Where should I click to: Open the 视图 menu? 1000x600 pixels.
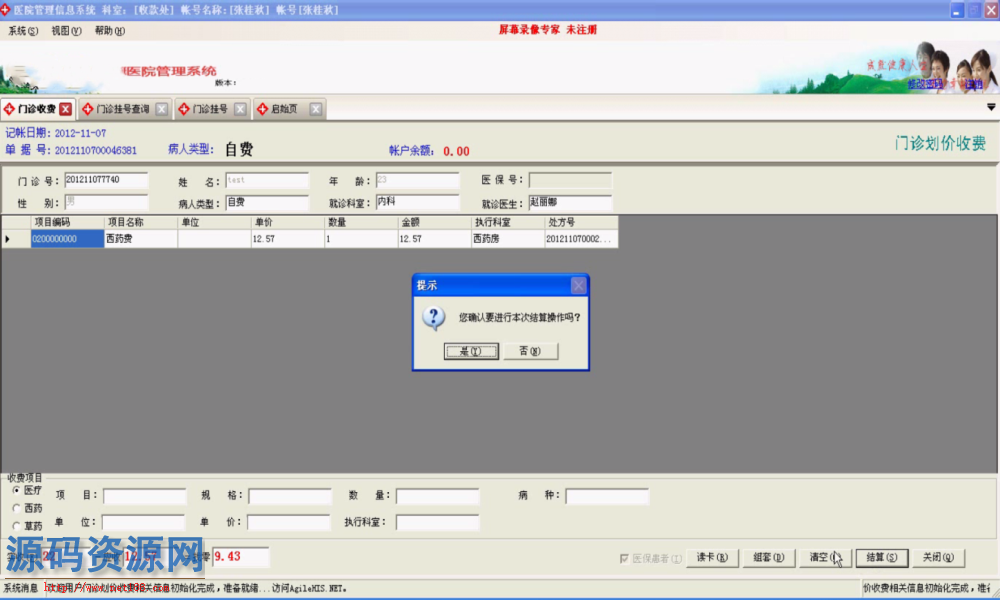click(66, 31)
